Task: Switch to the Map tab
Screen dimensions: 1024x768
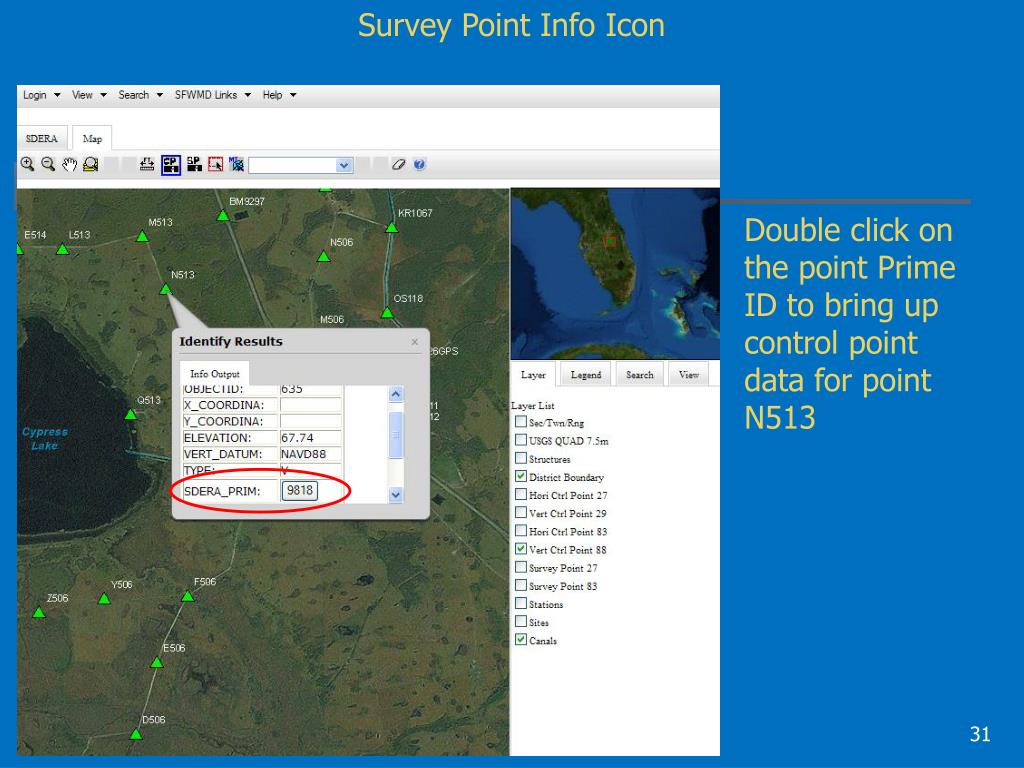Action: [x=92, y=138]
